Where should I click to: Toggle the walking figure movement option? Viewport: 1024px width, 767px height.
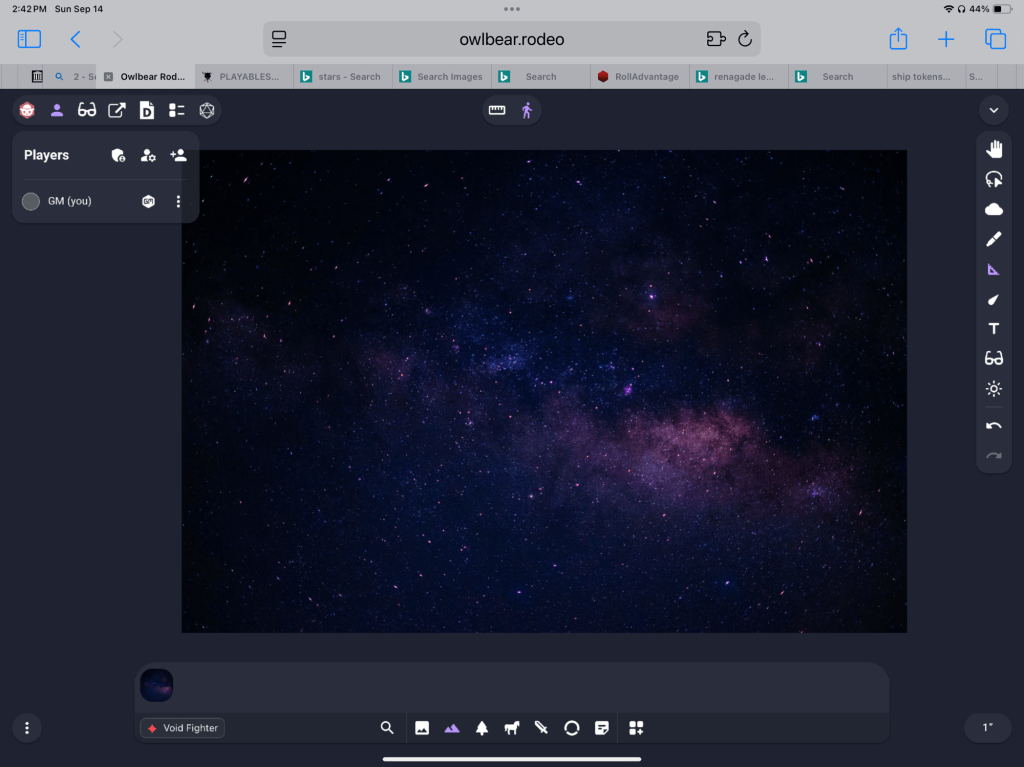point(527,110)
